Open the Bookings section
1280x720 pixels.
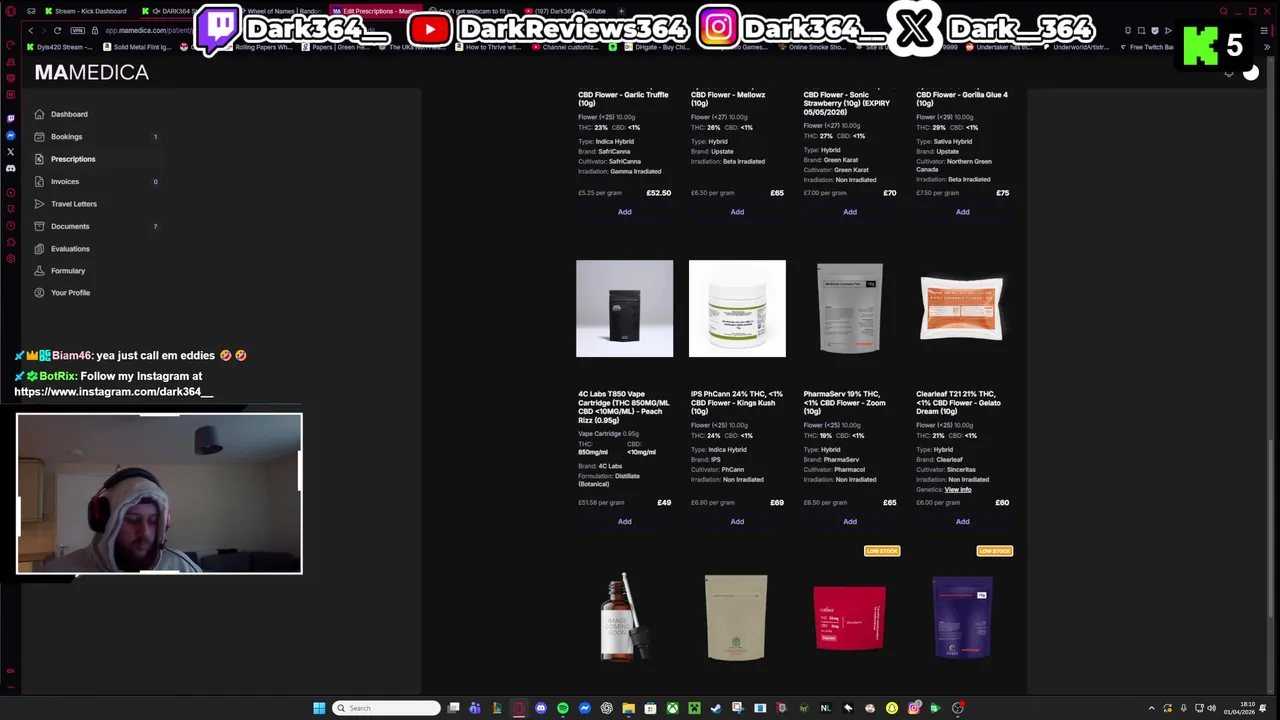66,136
